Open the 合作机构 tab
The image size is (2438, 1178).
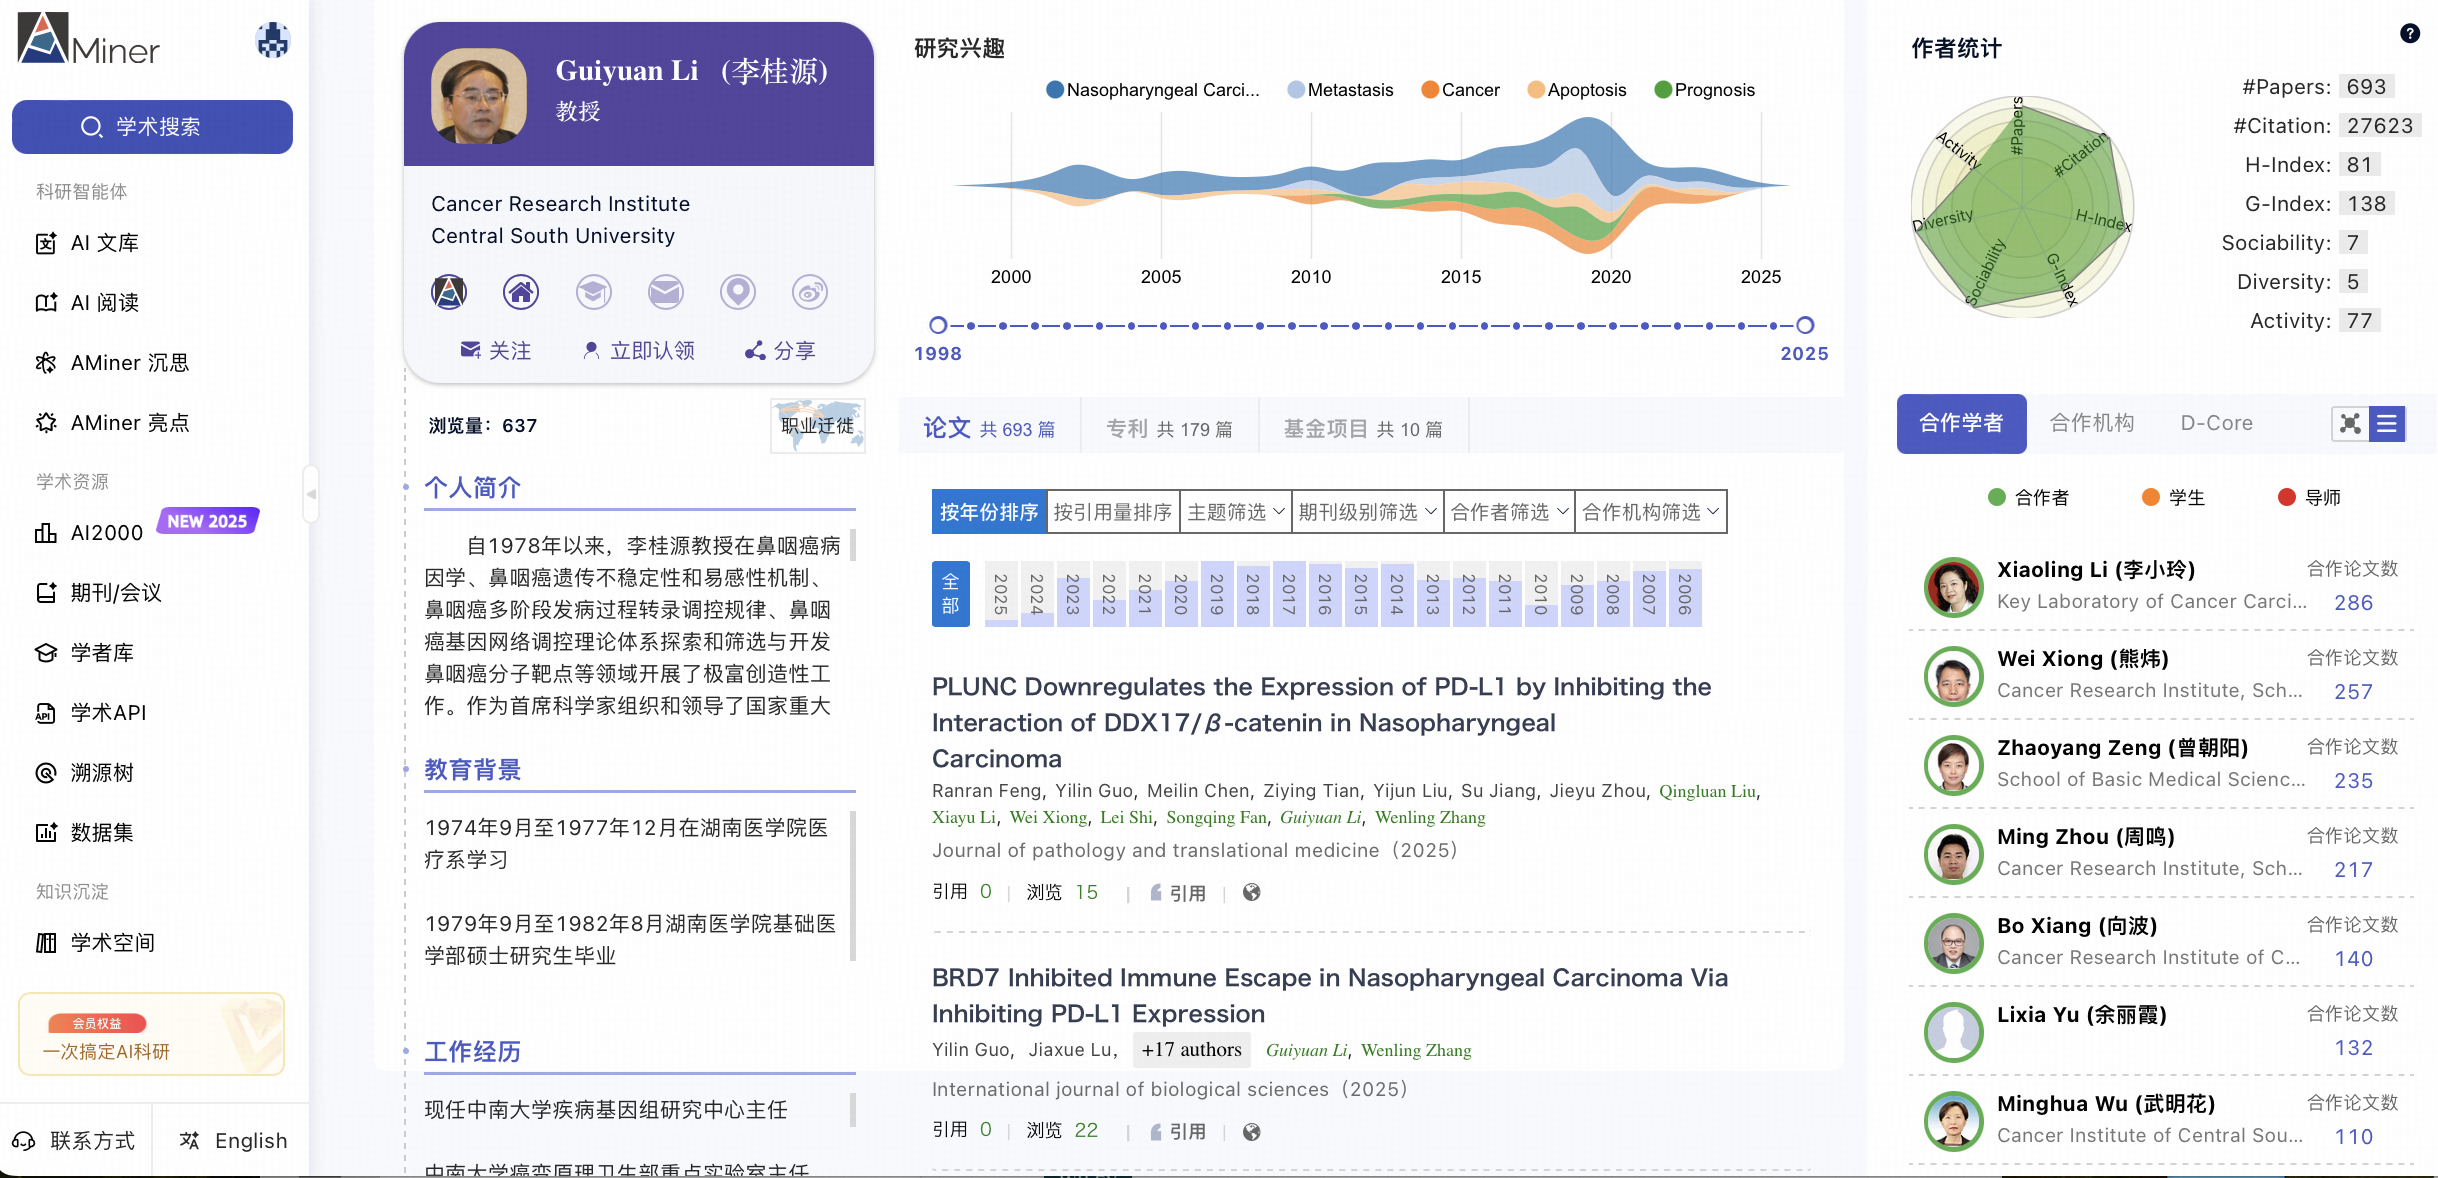click(x=2091, y=423)
